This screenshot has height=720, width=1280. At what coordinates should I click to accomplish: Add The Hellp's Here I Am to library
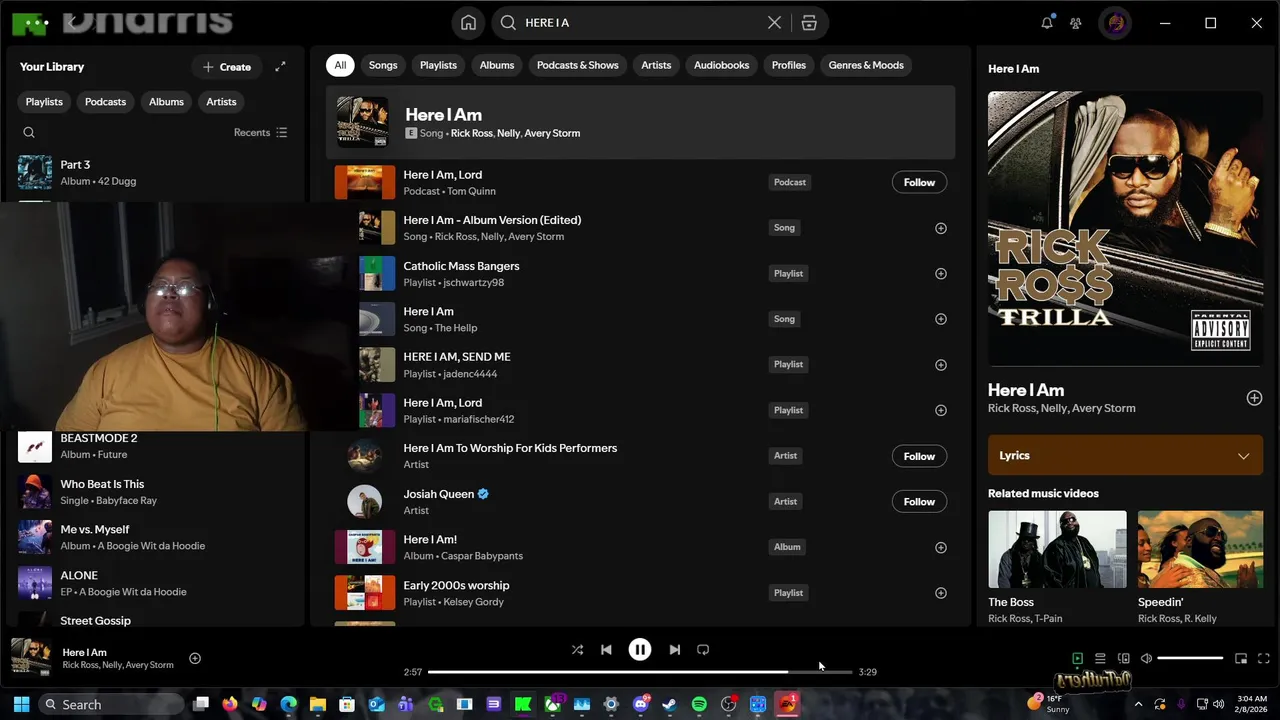(x=940, y=319)
